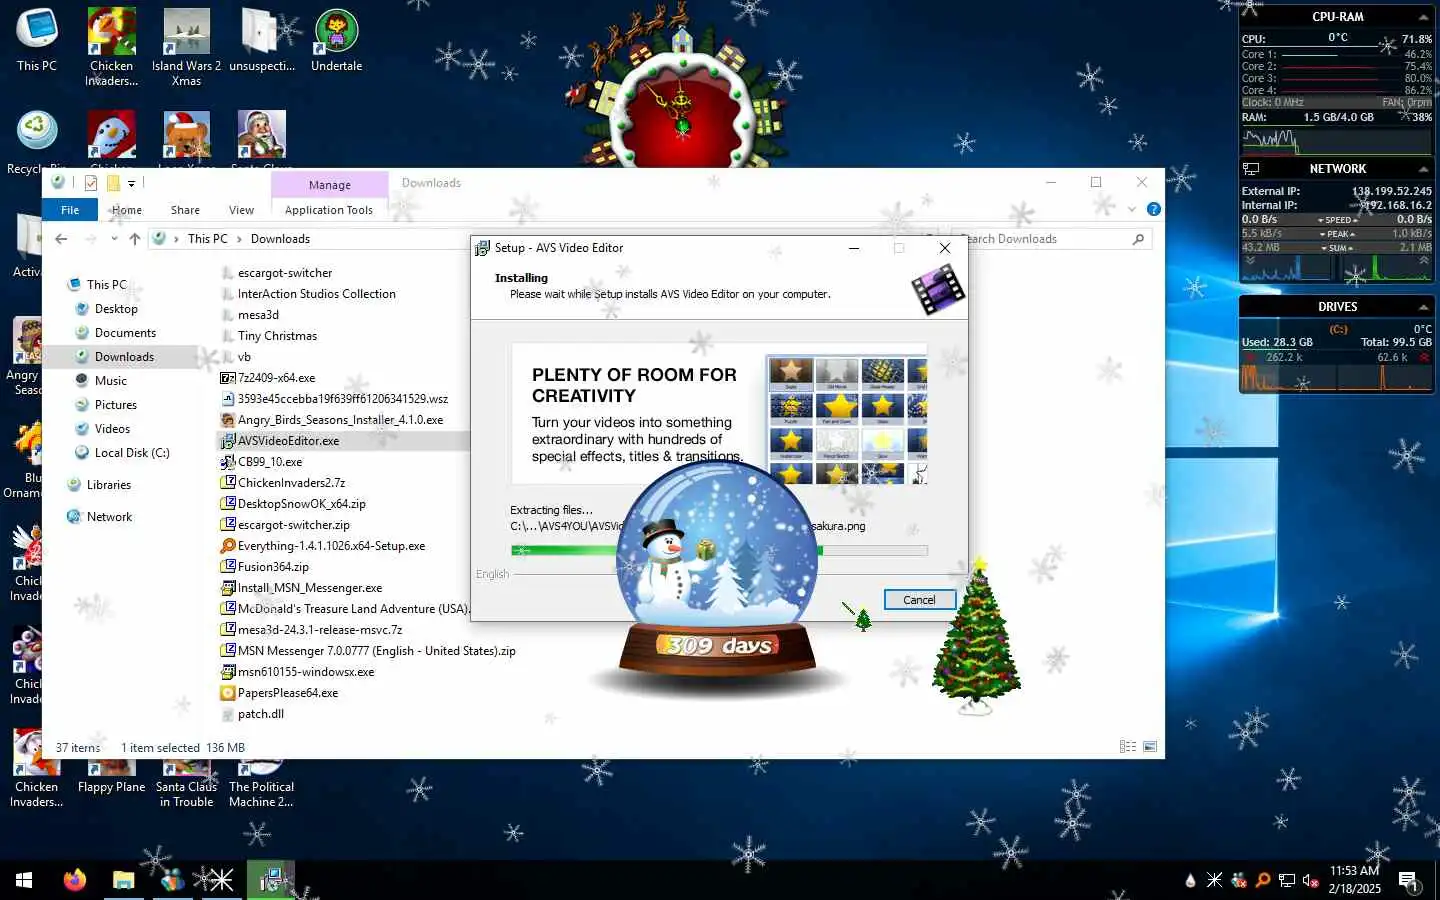The height and width of the screenshot is (900, 1440).
Task: Go up one folder level
Action: click(x=135, y=239)
